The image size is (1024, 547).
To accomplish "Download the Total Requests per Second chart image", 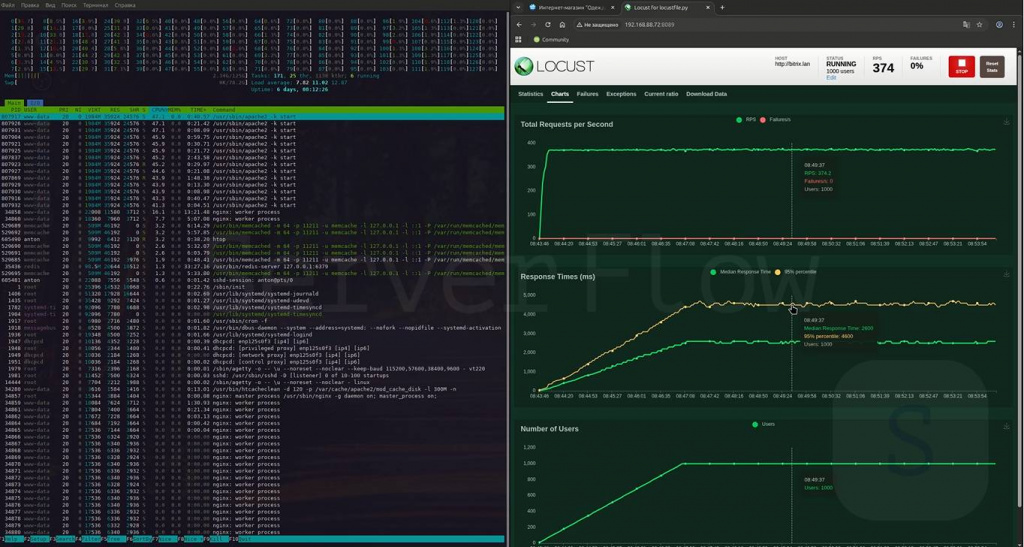I will [x=1006, y=121].
